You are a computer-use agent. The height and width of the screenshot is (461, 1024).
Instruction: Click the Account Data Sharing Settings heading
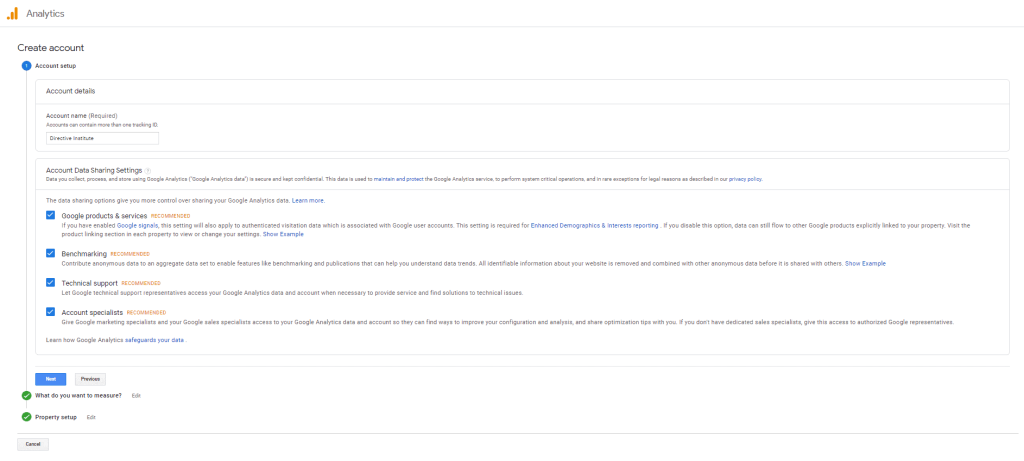[93, 170]
